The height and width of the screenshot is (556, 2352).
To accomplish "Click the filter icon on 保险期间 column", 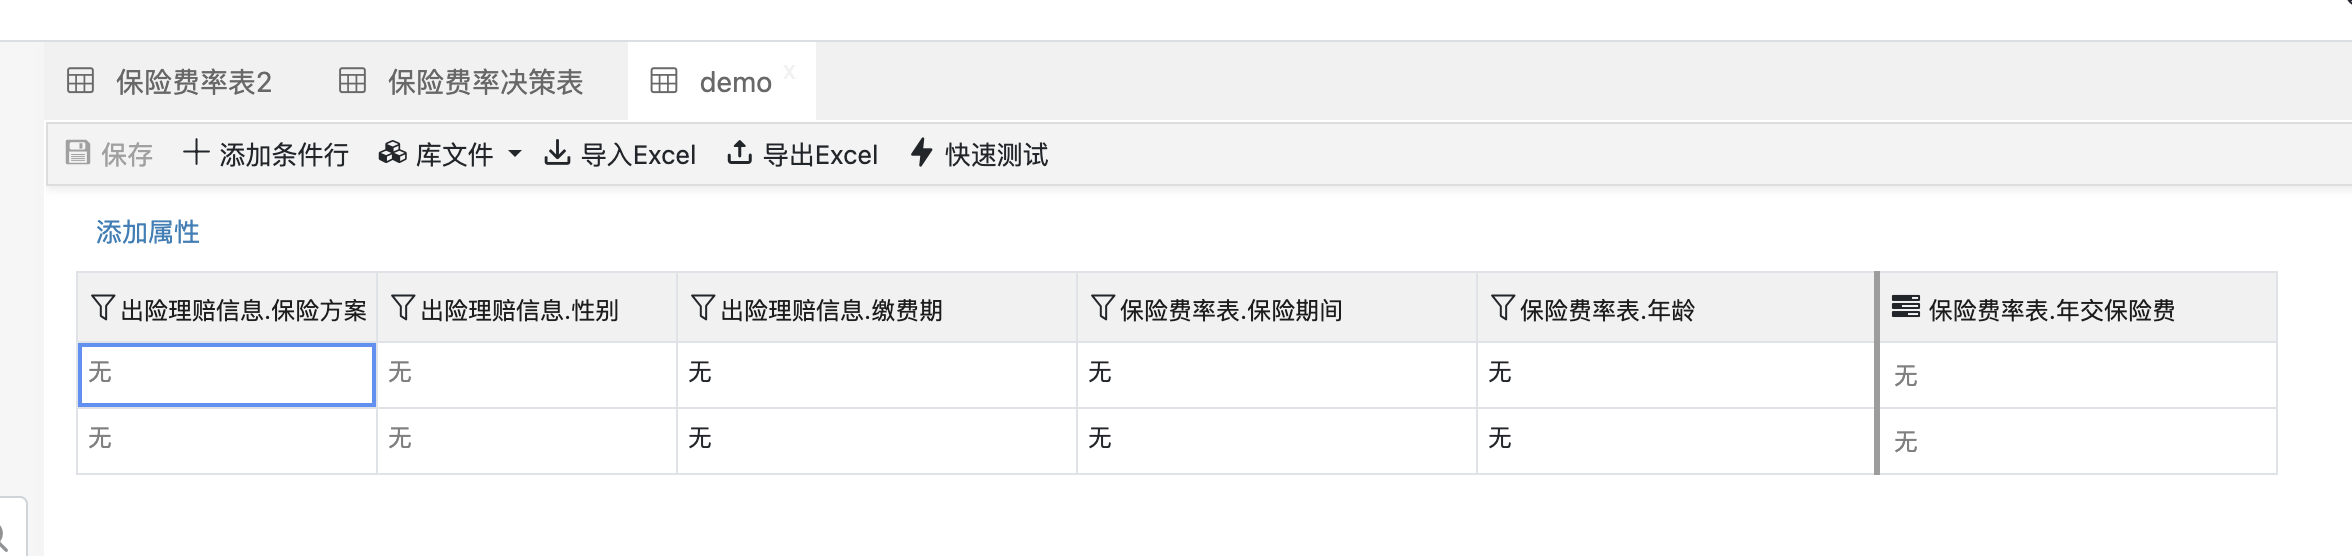I will pyautogui.click(x=1102, y=308).
